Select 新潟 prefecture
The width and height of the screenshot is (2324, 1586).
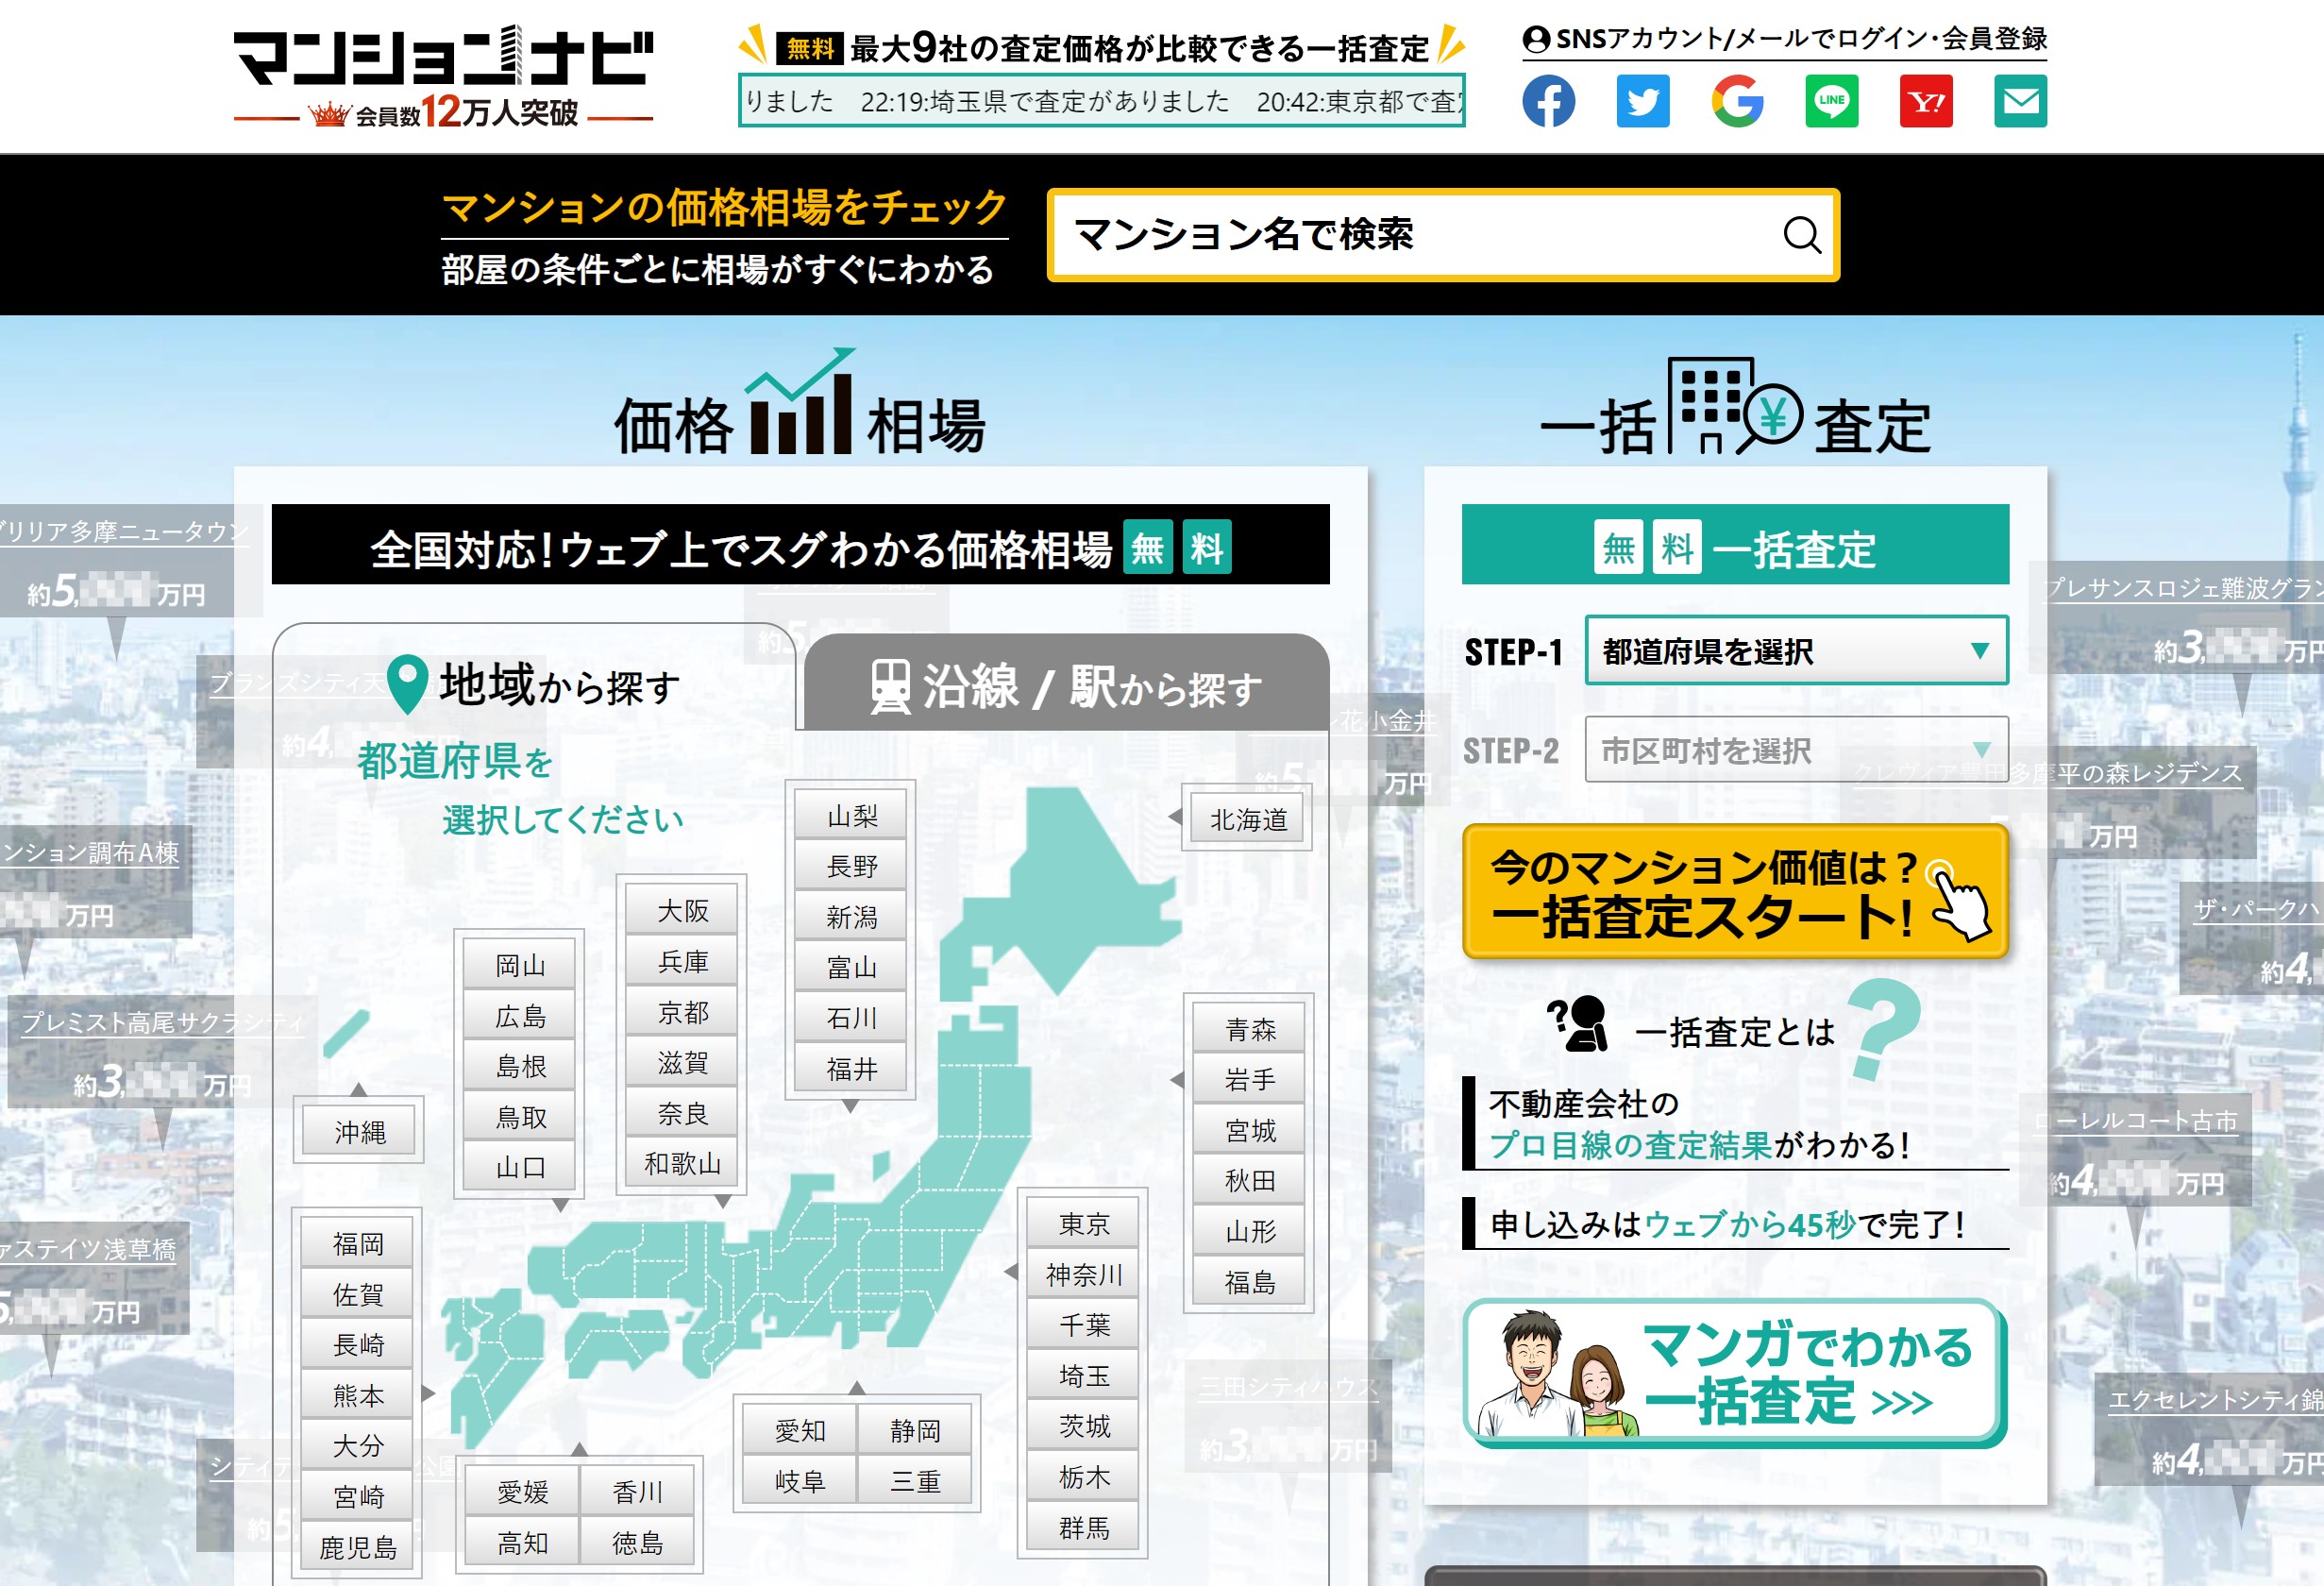851,916
